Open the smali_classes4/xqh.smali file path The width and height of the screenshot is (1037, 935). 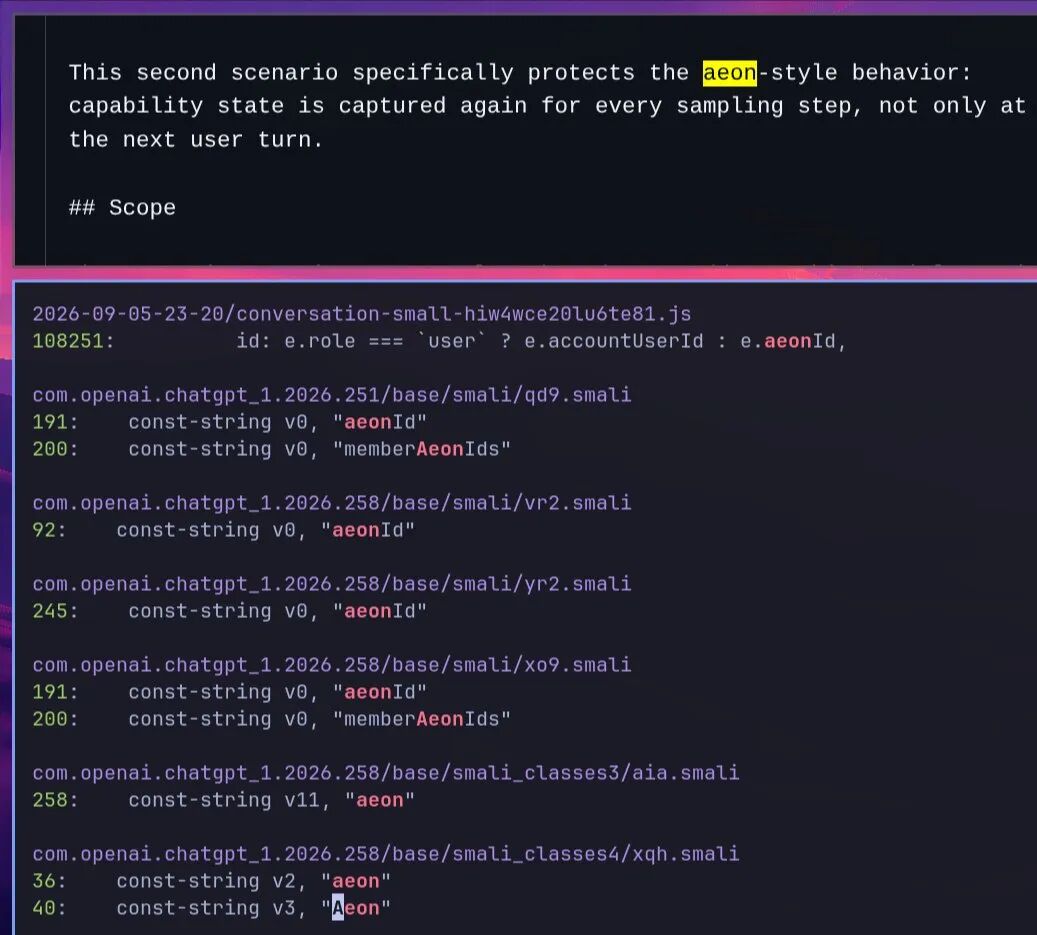point(386,854)
